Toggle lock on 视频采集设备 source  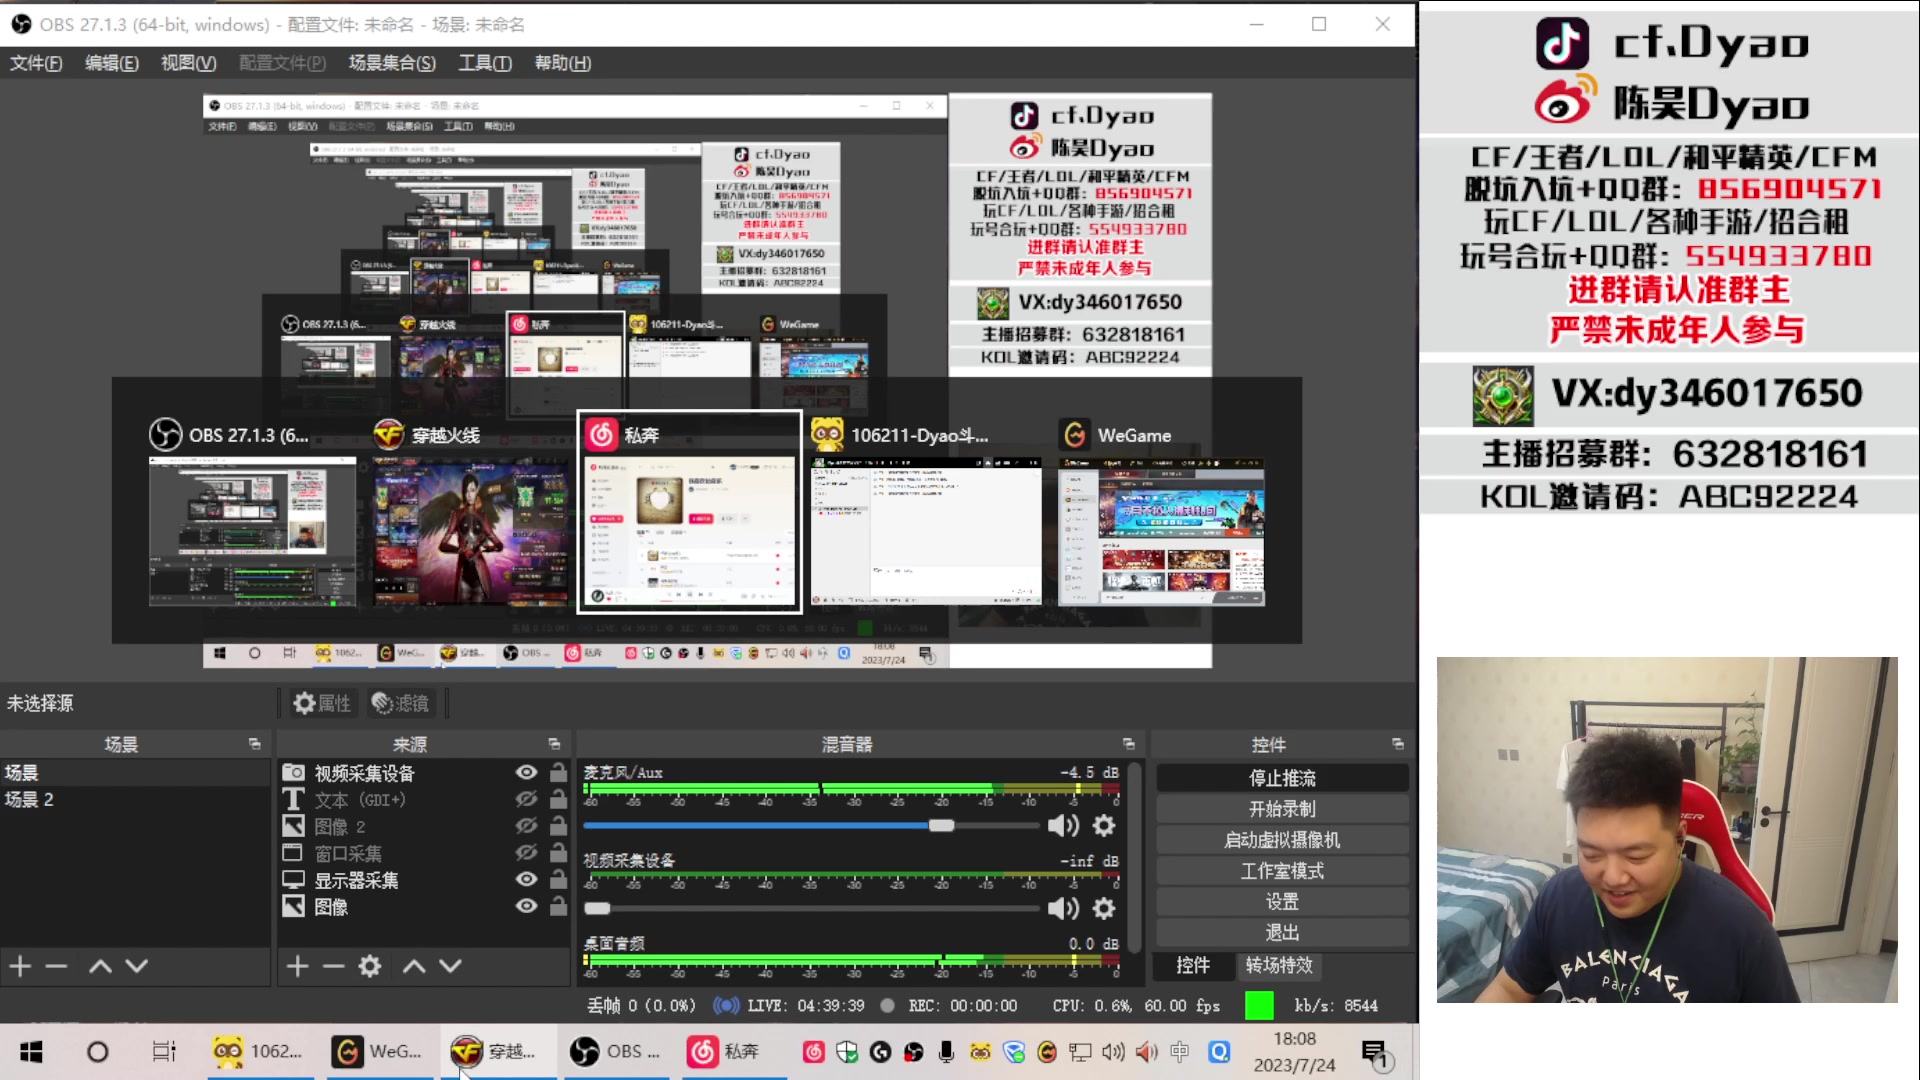tap(558, 773)
